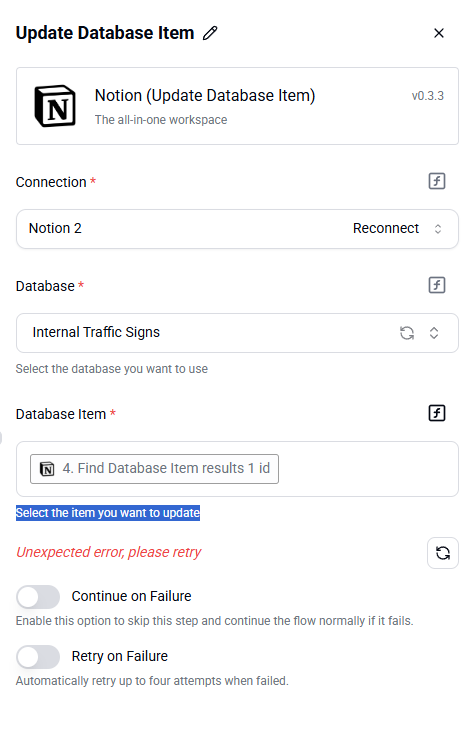Click the Reconnect link
This screenshot has height=745, width=466.
(386, 229)
